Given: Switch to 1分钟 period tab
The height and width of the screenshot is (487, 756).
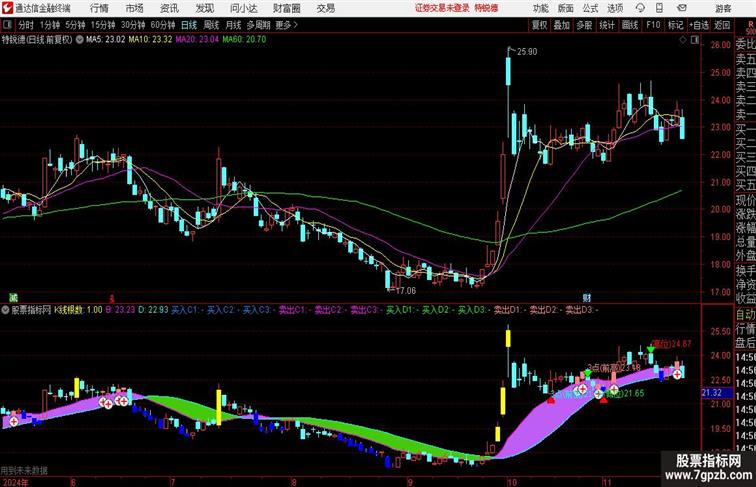Looking at the screenshot, I should click(x=50, y=25).
